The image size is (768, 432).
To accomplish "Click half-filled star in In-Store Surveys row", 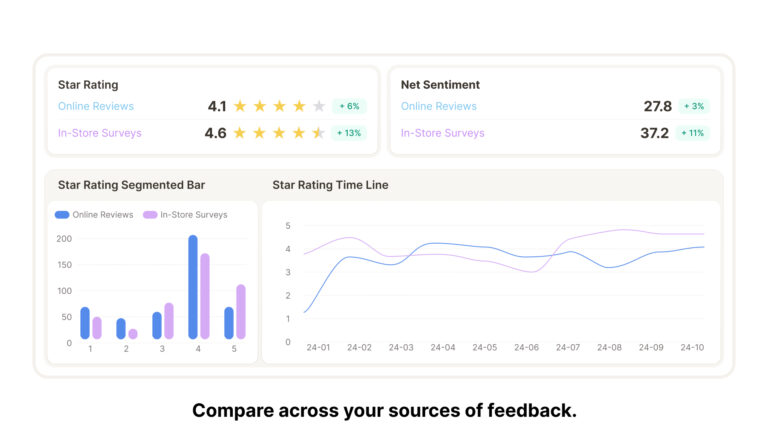I will [319, 133].
